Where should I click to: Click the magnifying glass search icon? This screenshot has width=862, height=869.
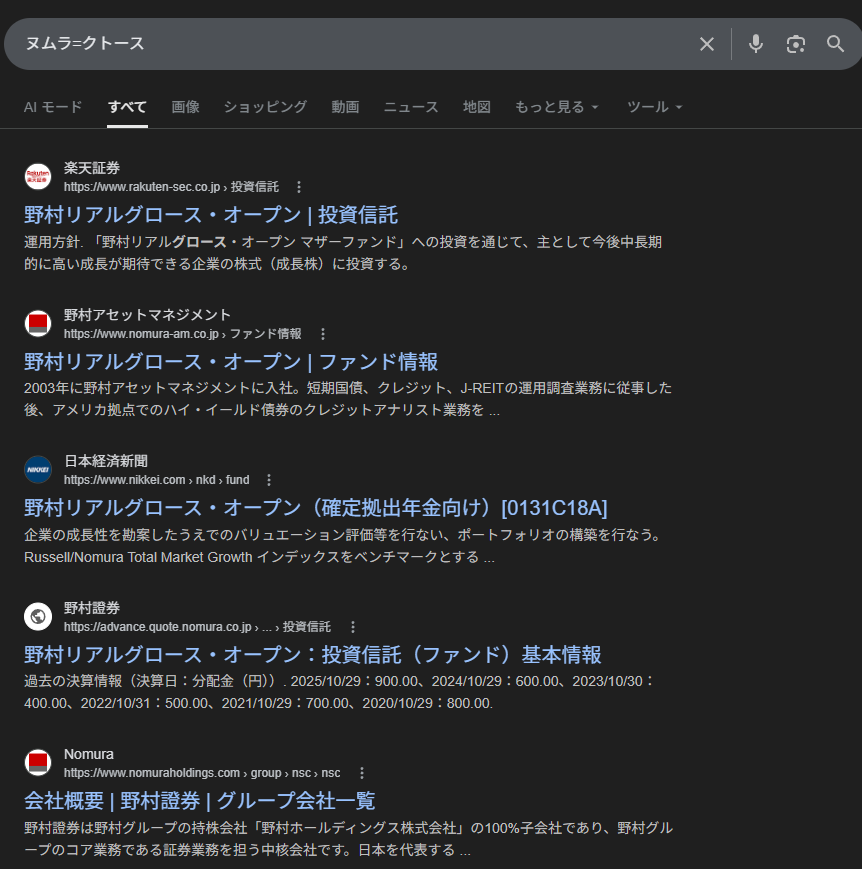pyautogui.click(x=836, y=44)
